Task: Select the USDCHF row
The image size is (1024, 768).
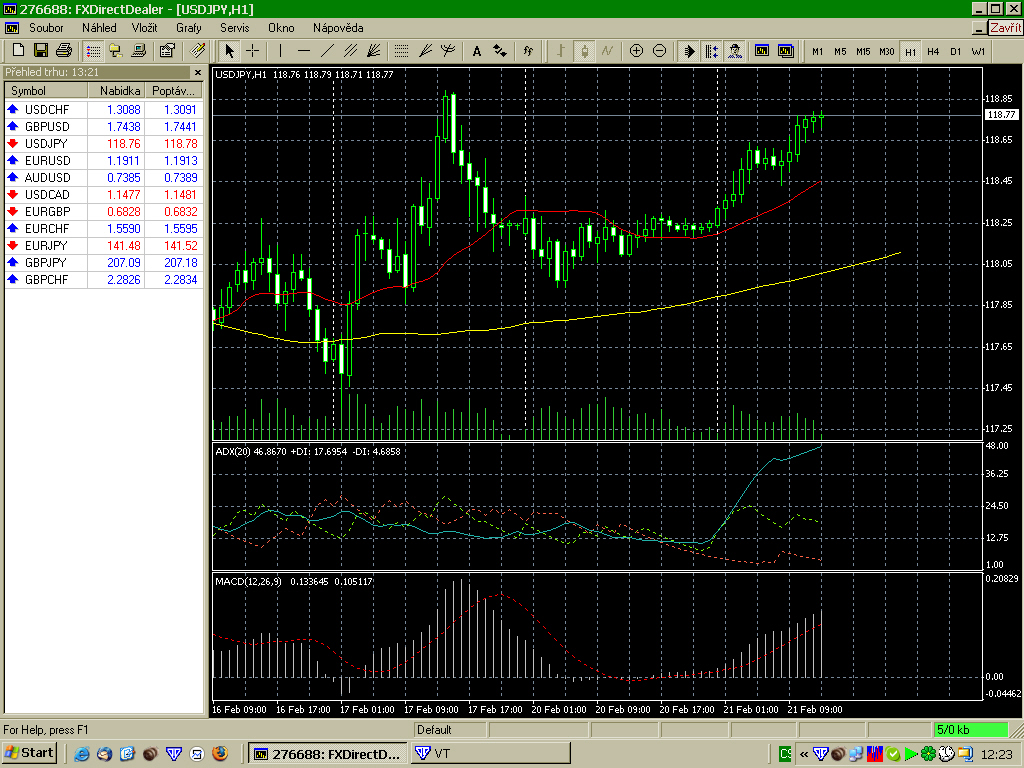Action: [104, 110]
